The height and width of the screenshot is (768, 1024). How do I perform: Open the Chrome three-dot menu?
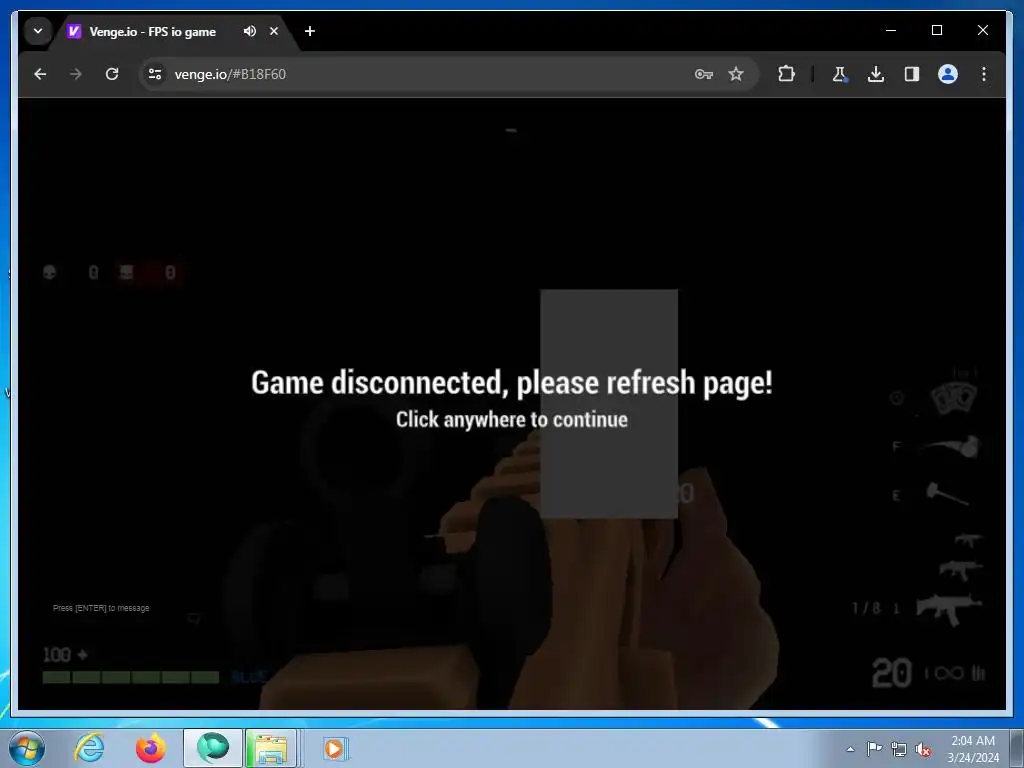(984, 74)
